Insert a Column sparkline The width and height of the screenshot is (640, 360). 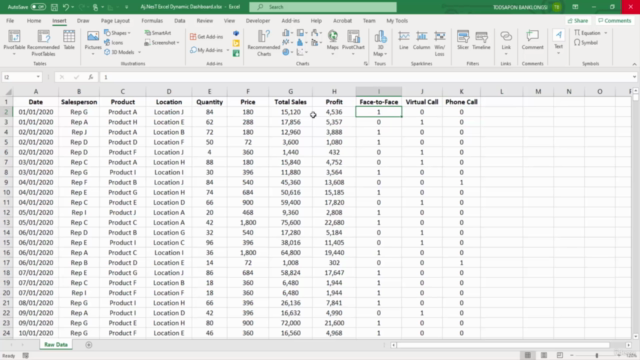click(x=421, y=40)
